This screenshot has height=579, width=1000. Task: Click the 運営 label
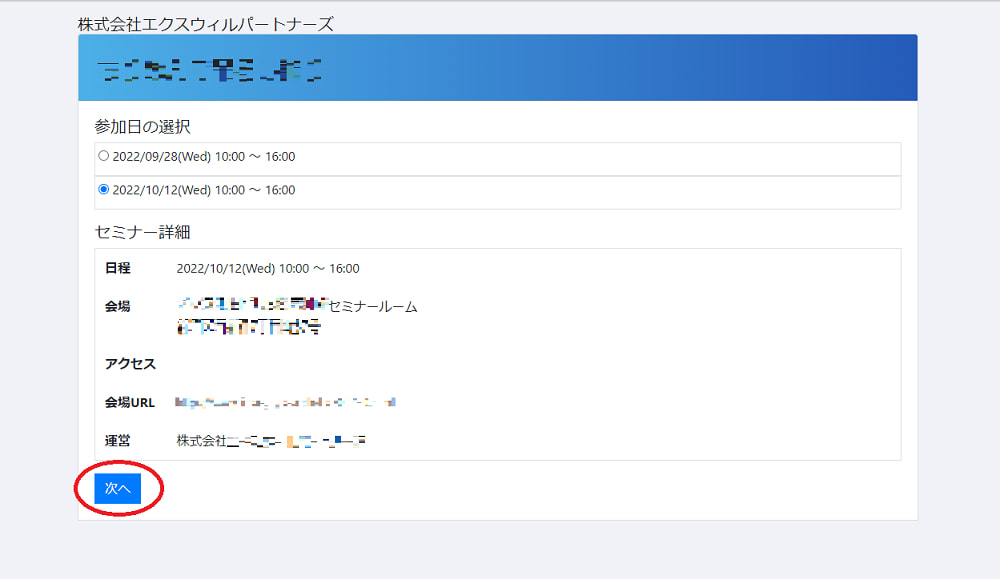[x=117, y=441]
